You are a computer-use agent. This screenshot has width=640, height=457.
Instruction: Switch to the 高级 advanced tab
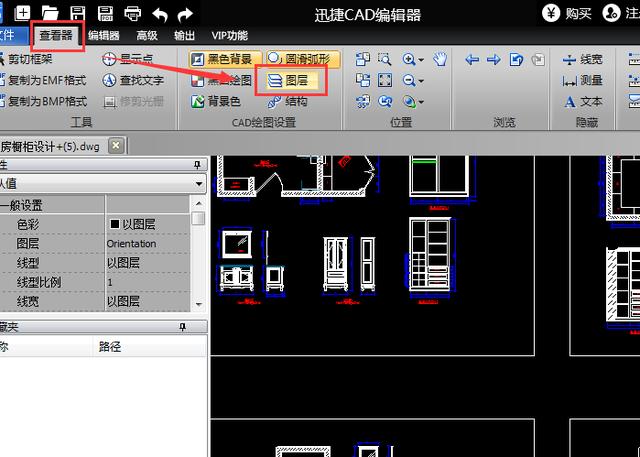point(147,36)
